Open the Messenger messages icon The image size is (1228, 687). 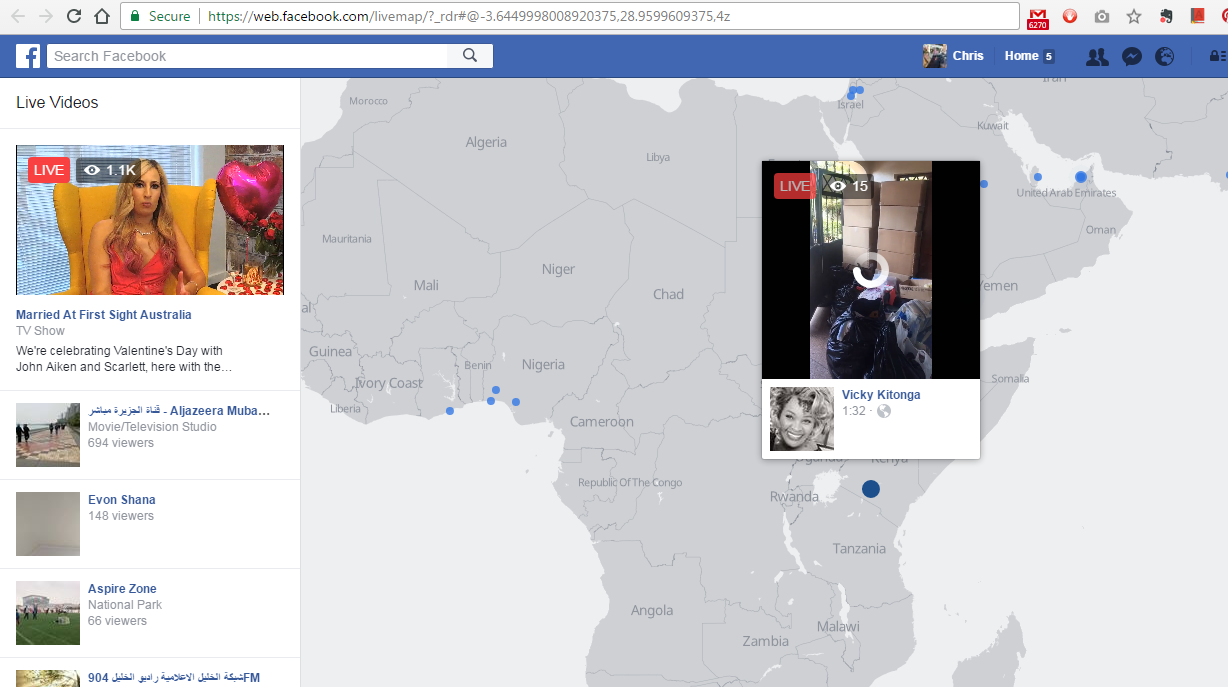[1132, 56]
